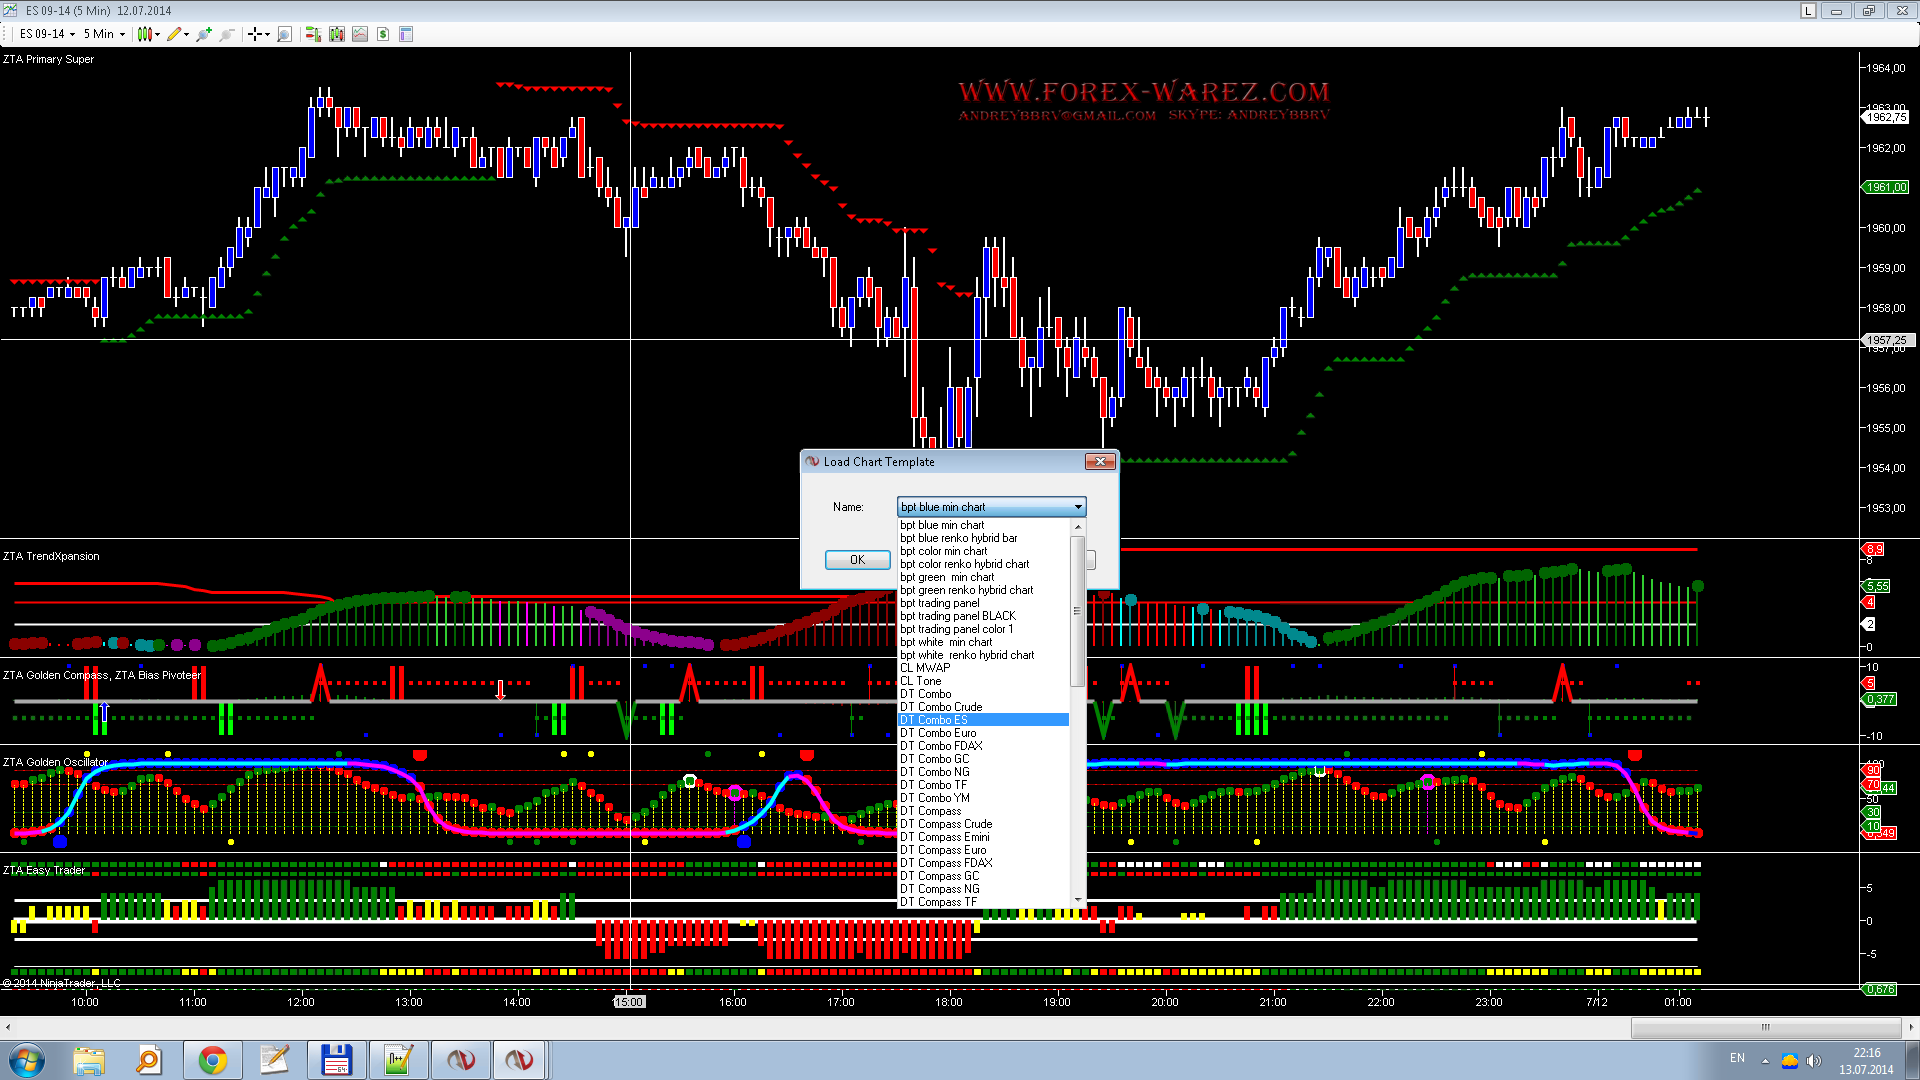Click the zoom in magnifier icon
The width and height of the screenshot is (1920, 1080).
click(x=204, y=34)
